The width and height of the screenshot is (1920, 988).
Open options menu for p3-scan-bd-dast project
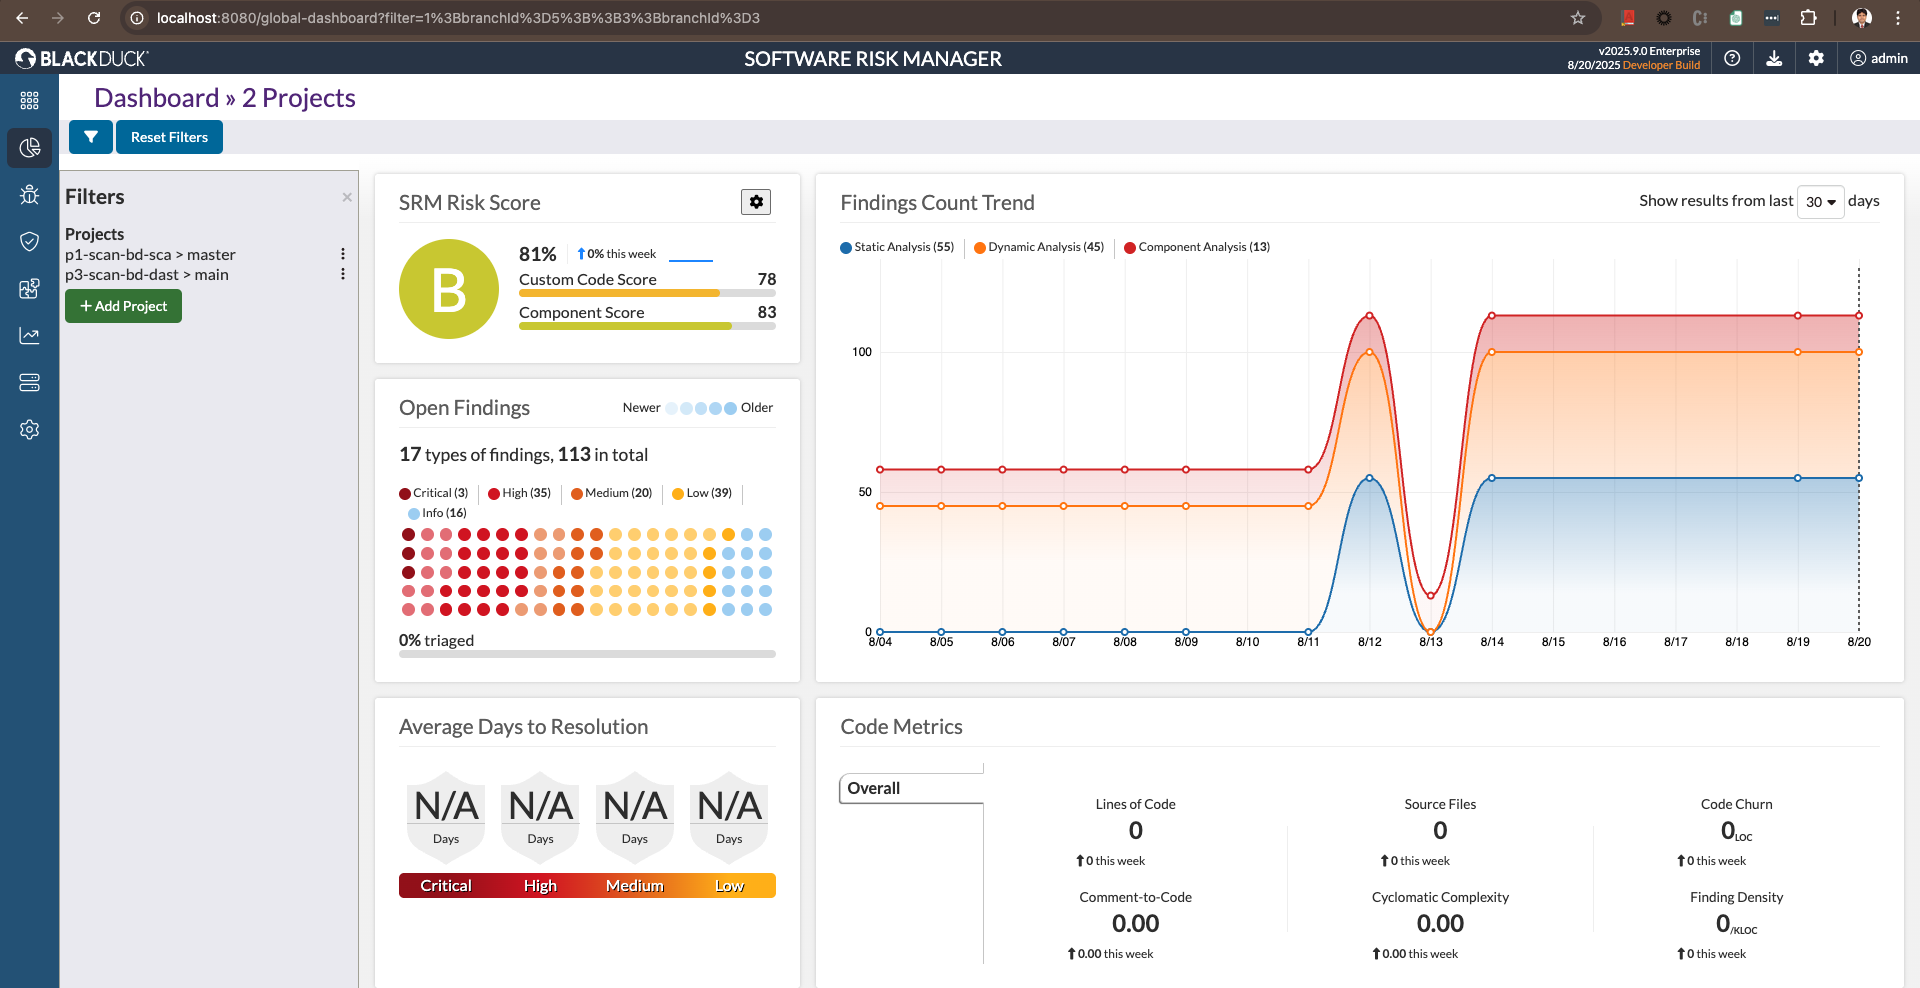343,275
